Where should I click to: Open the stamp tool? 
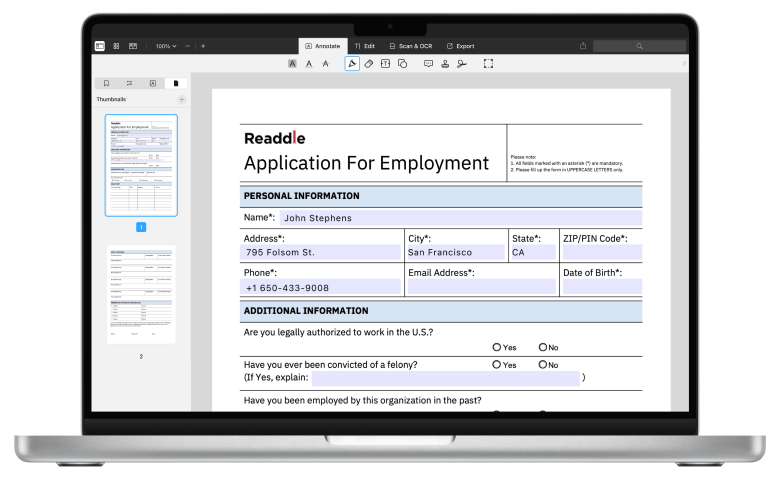(445, 63)
